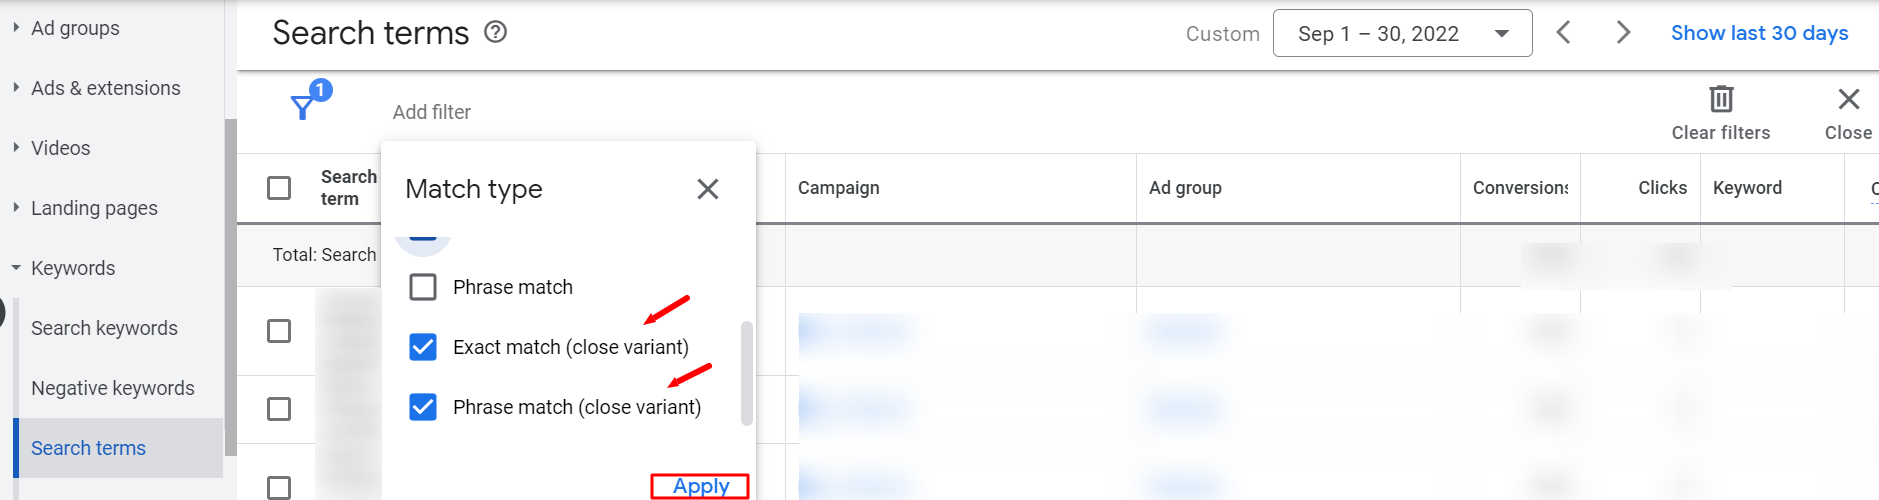Check the Phrase match checkbox
This screenshot has width=1879, height=500.
[x=423, y=287]
